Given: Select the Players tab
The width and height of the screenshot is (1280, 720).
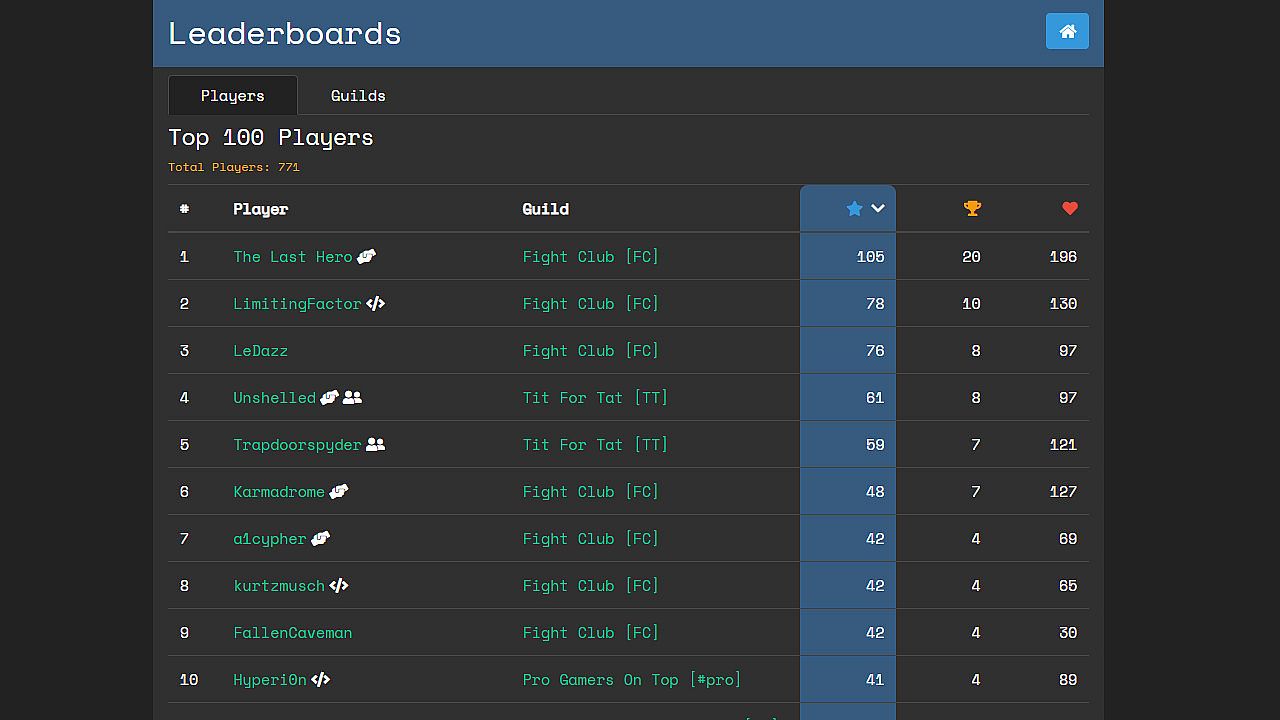Looking at the screenshot, I should tap(232, 95).
